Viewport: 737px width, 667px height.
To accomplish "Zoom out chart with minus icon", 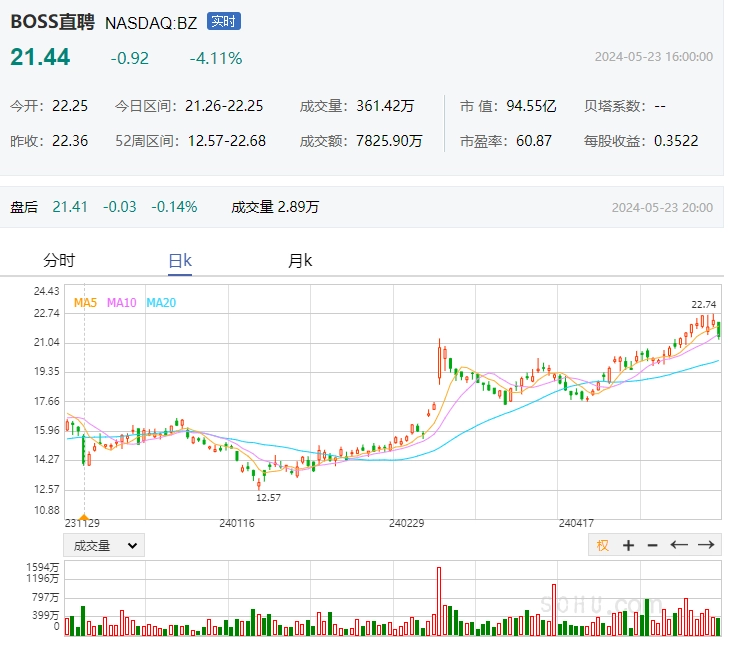I will point(652,545).
